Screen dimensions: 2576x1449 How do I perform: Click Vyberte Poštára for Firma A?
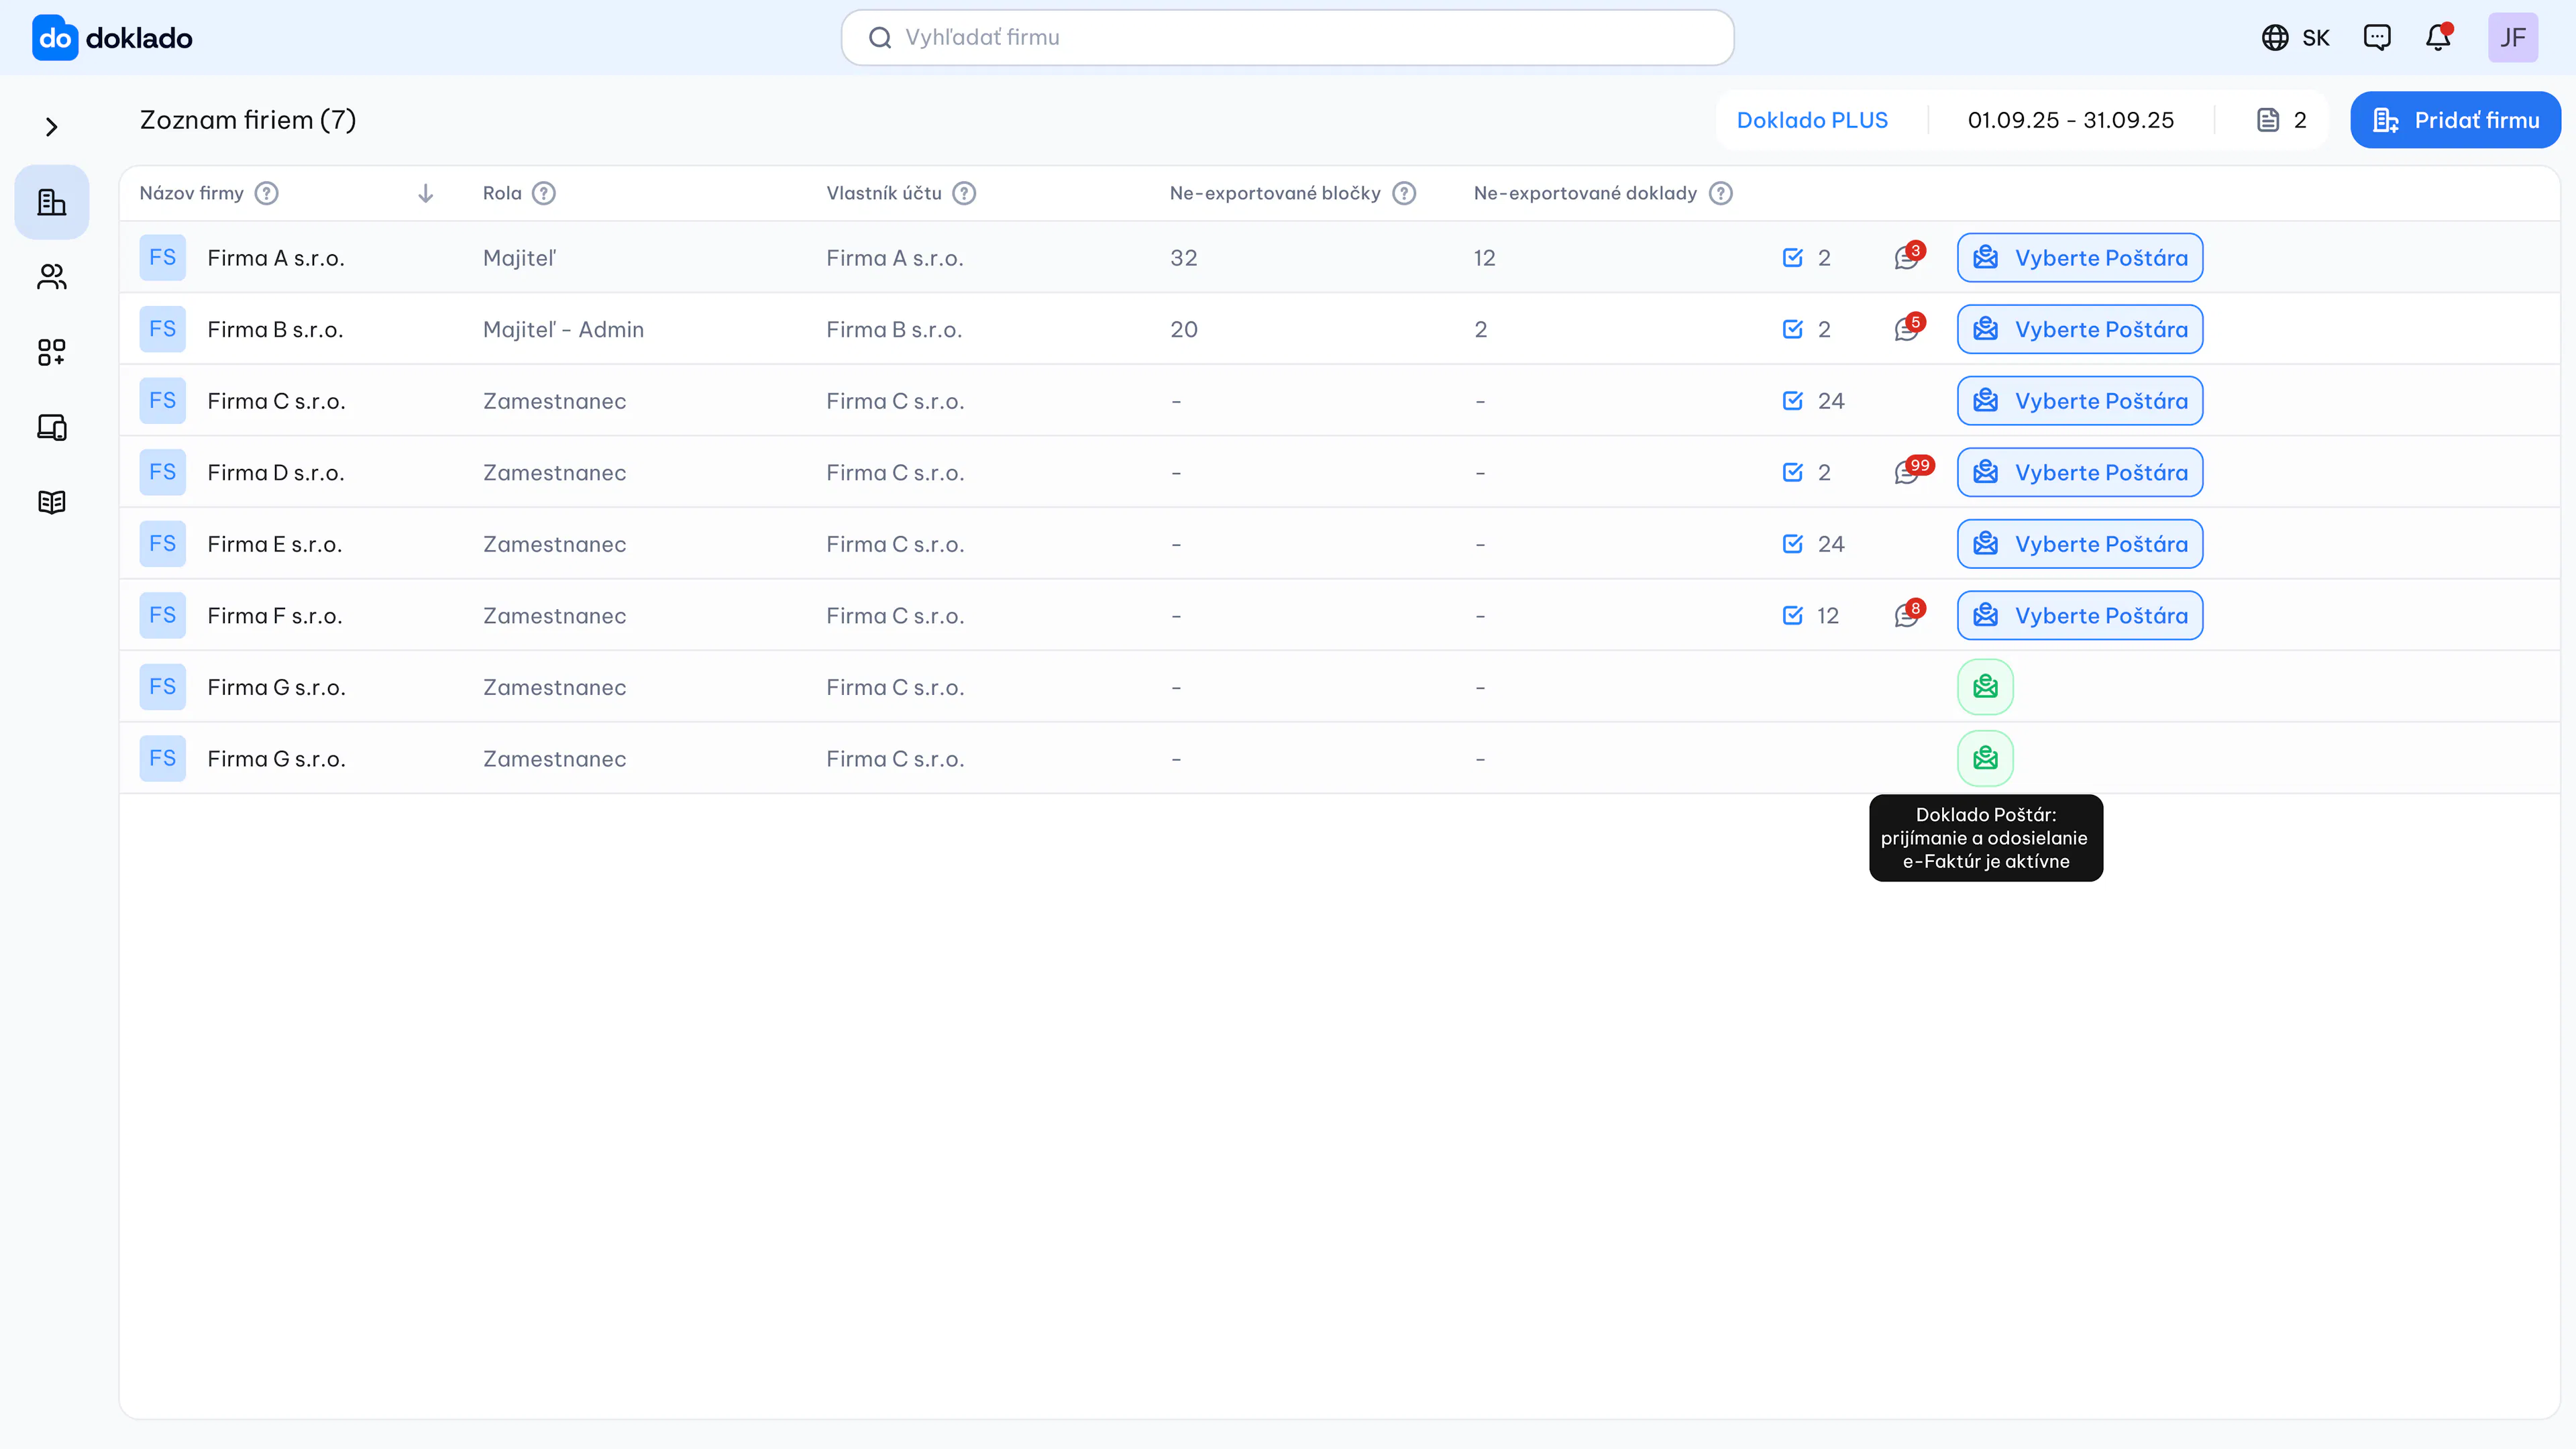click(2080, 258)
